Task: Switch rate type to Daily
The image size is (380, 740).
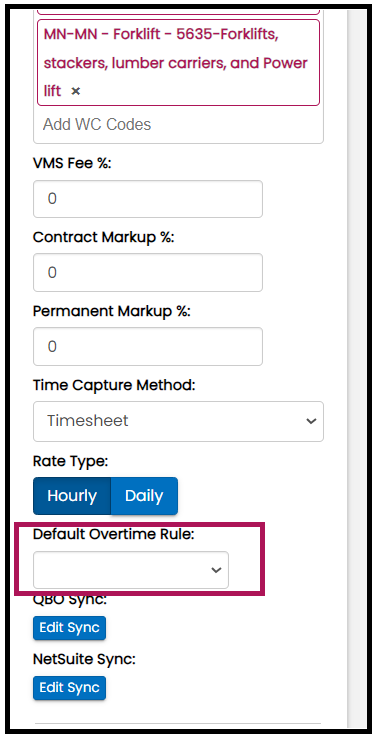Action: (x=144, y=496)
